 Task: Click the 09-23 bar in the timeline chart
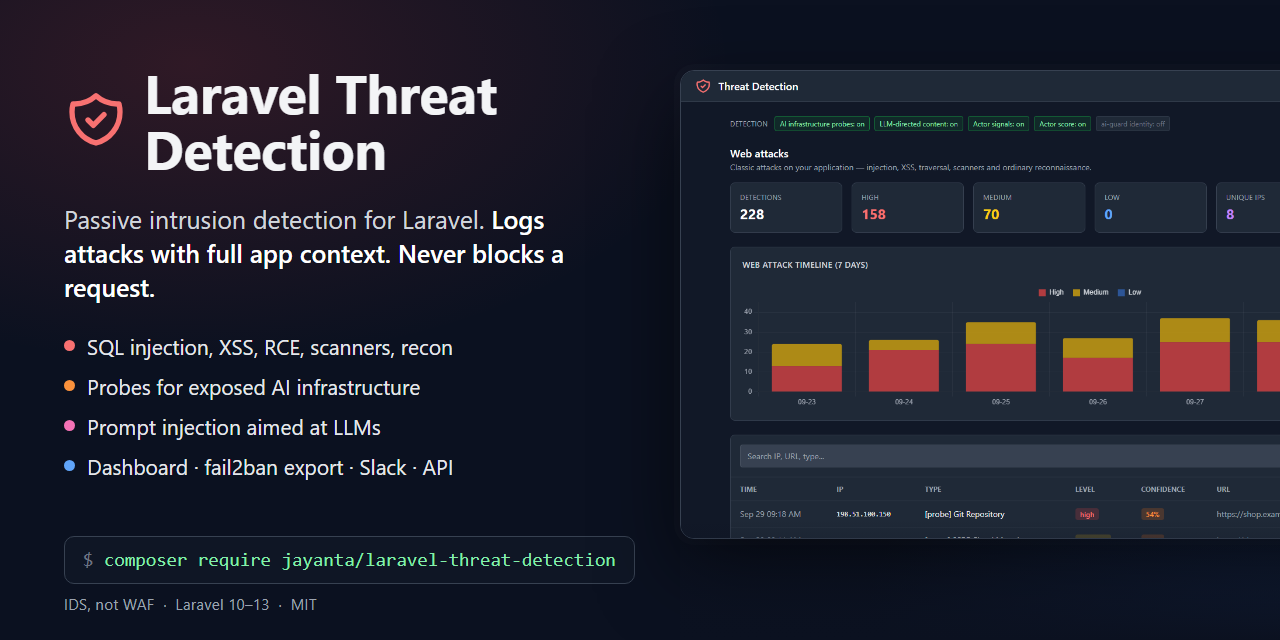(807, 368)
